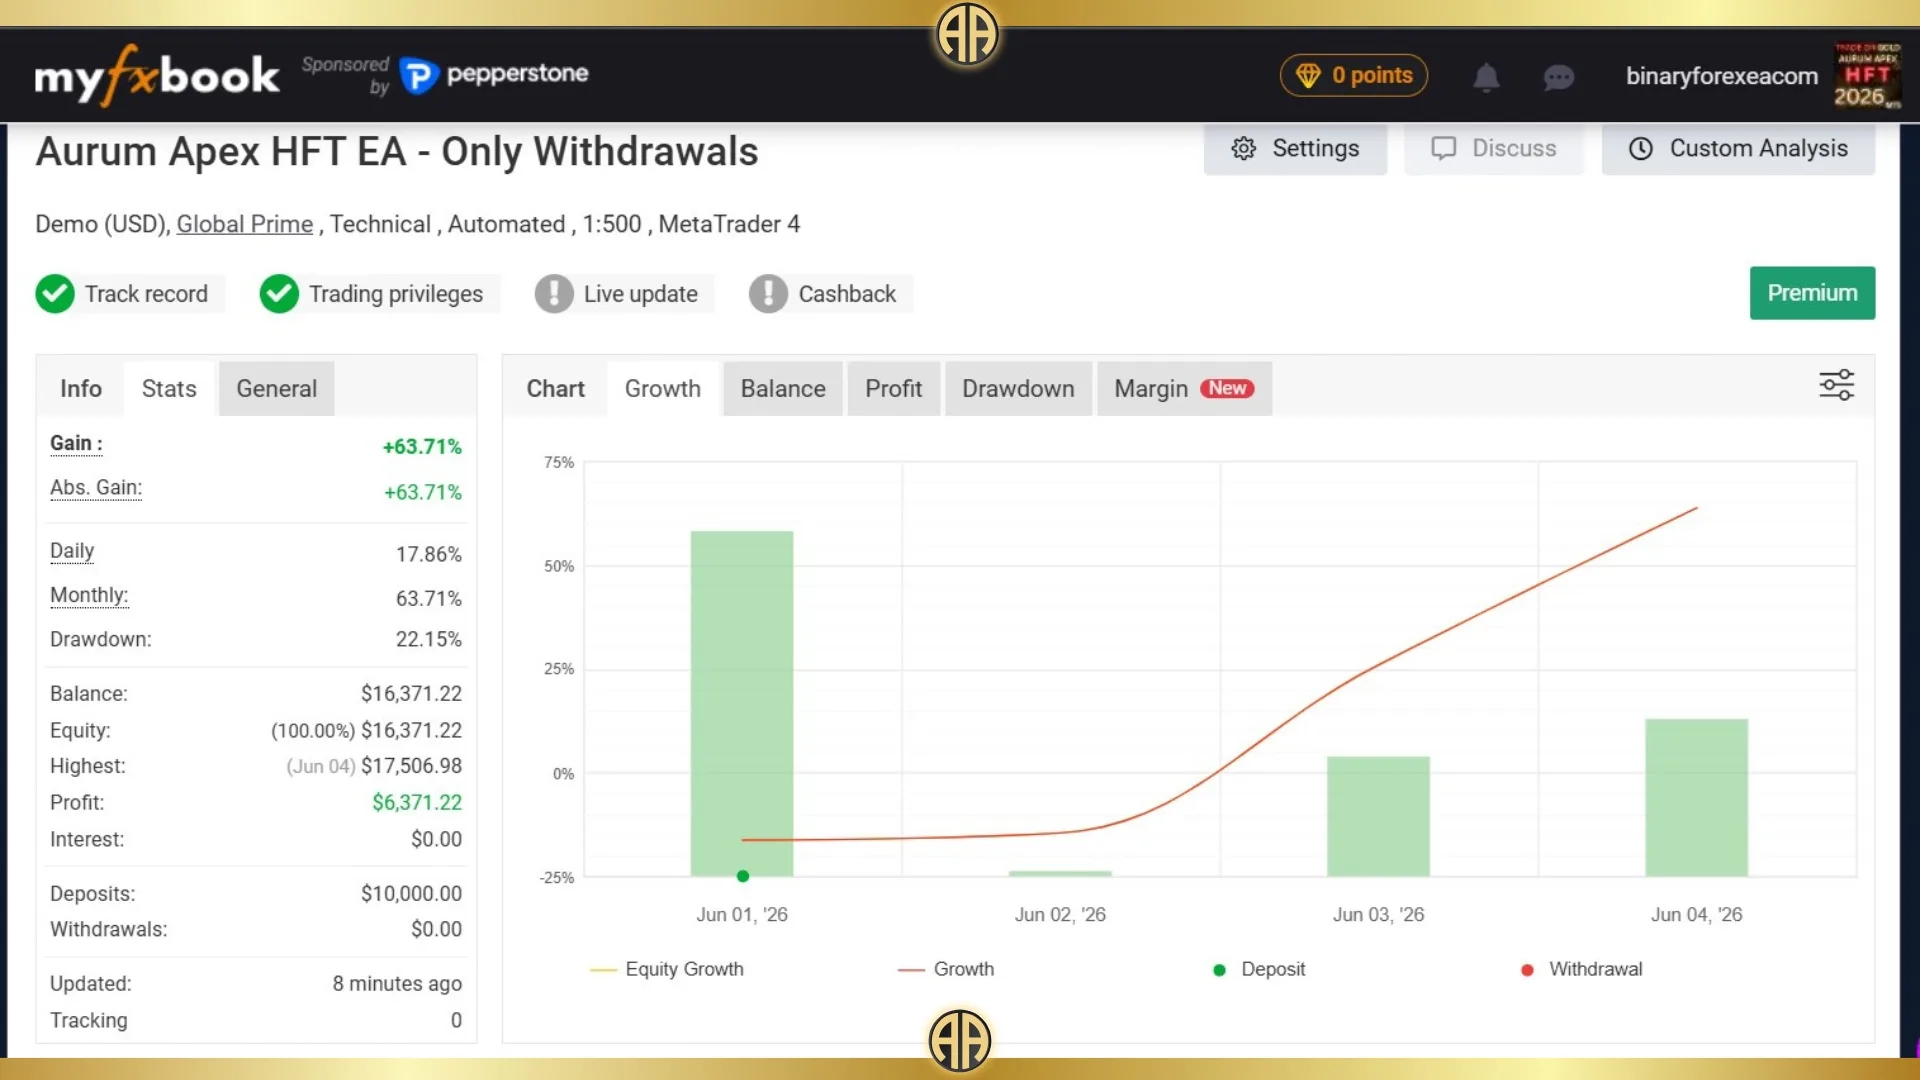Click the Drawdown value 22.15%

(x=428, y=639)
